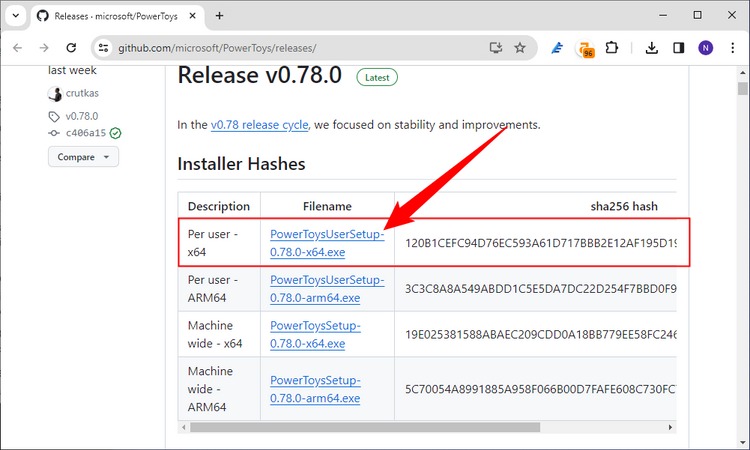Click sha256 hash column header
750x450 pixels.
[x=624, y=206]
